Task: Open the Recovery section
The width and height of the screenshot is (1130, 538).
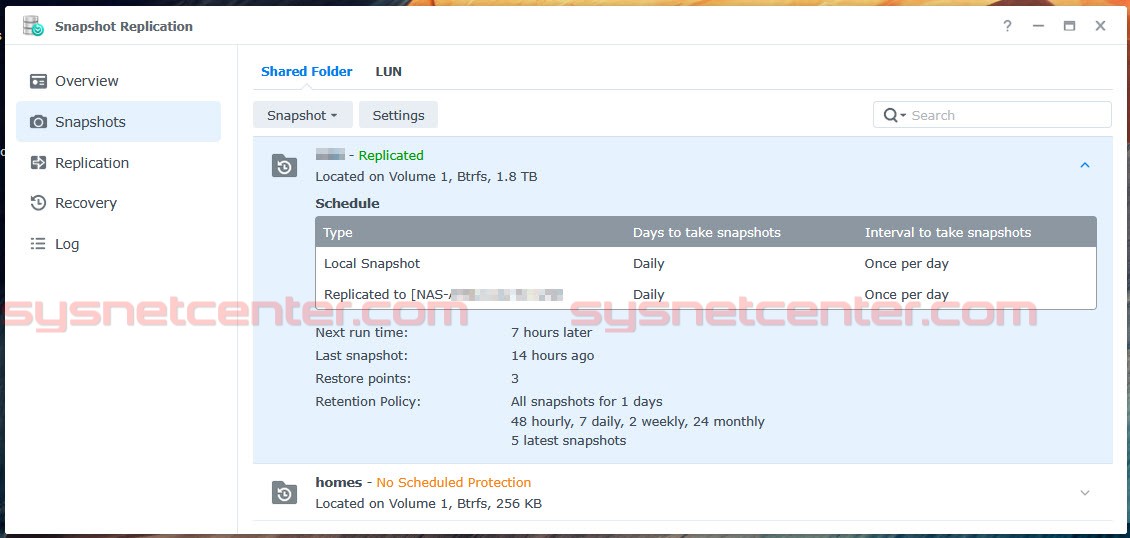Action: (x=118, y=203)
